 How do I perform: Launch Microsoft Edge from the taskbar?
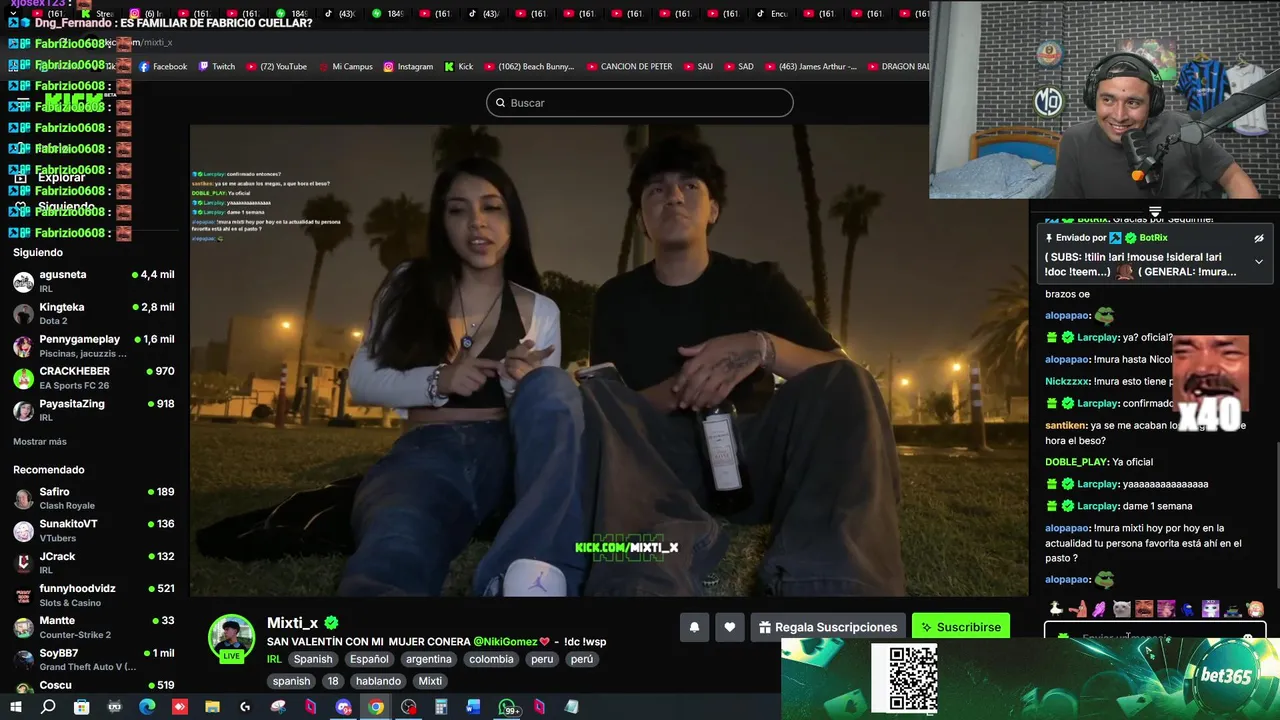pos(147,707)
